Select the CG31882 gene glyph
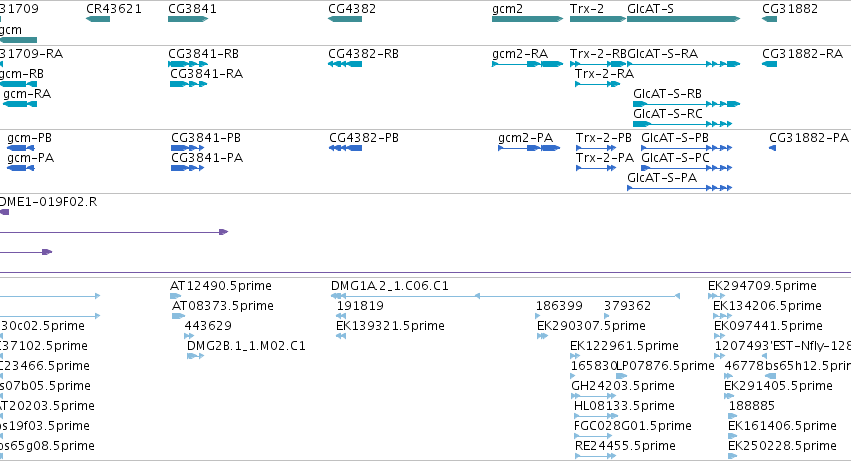Screen dimensions: 851x461 [x=769, y=19]
